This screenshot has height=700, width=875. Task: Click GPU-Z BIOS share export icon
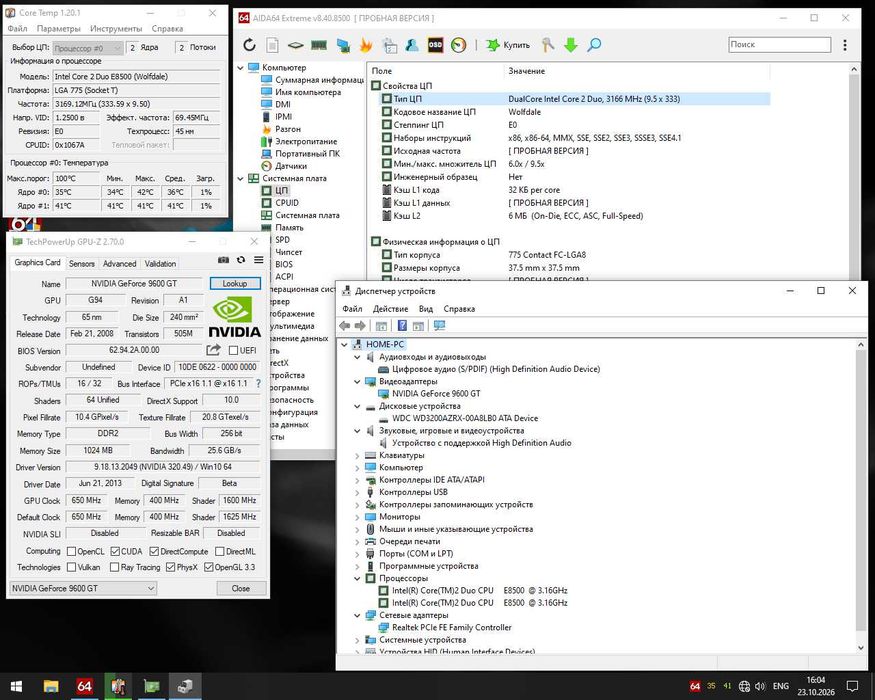pyautogui.click(x=213, y=350)
